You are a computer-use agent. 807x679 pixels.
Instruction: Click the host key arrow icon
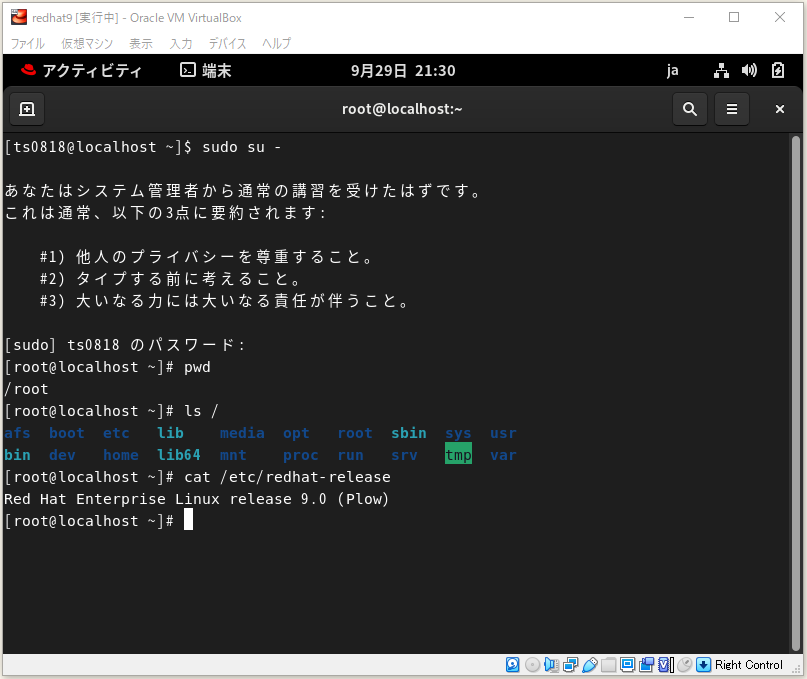(703, 665)
